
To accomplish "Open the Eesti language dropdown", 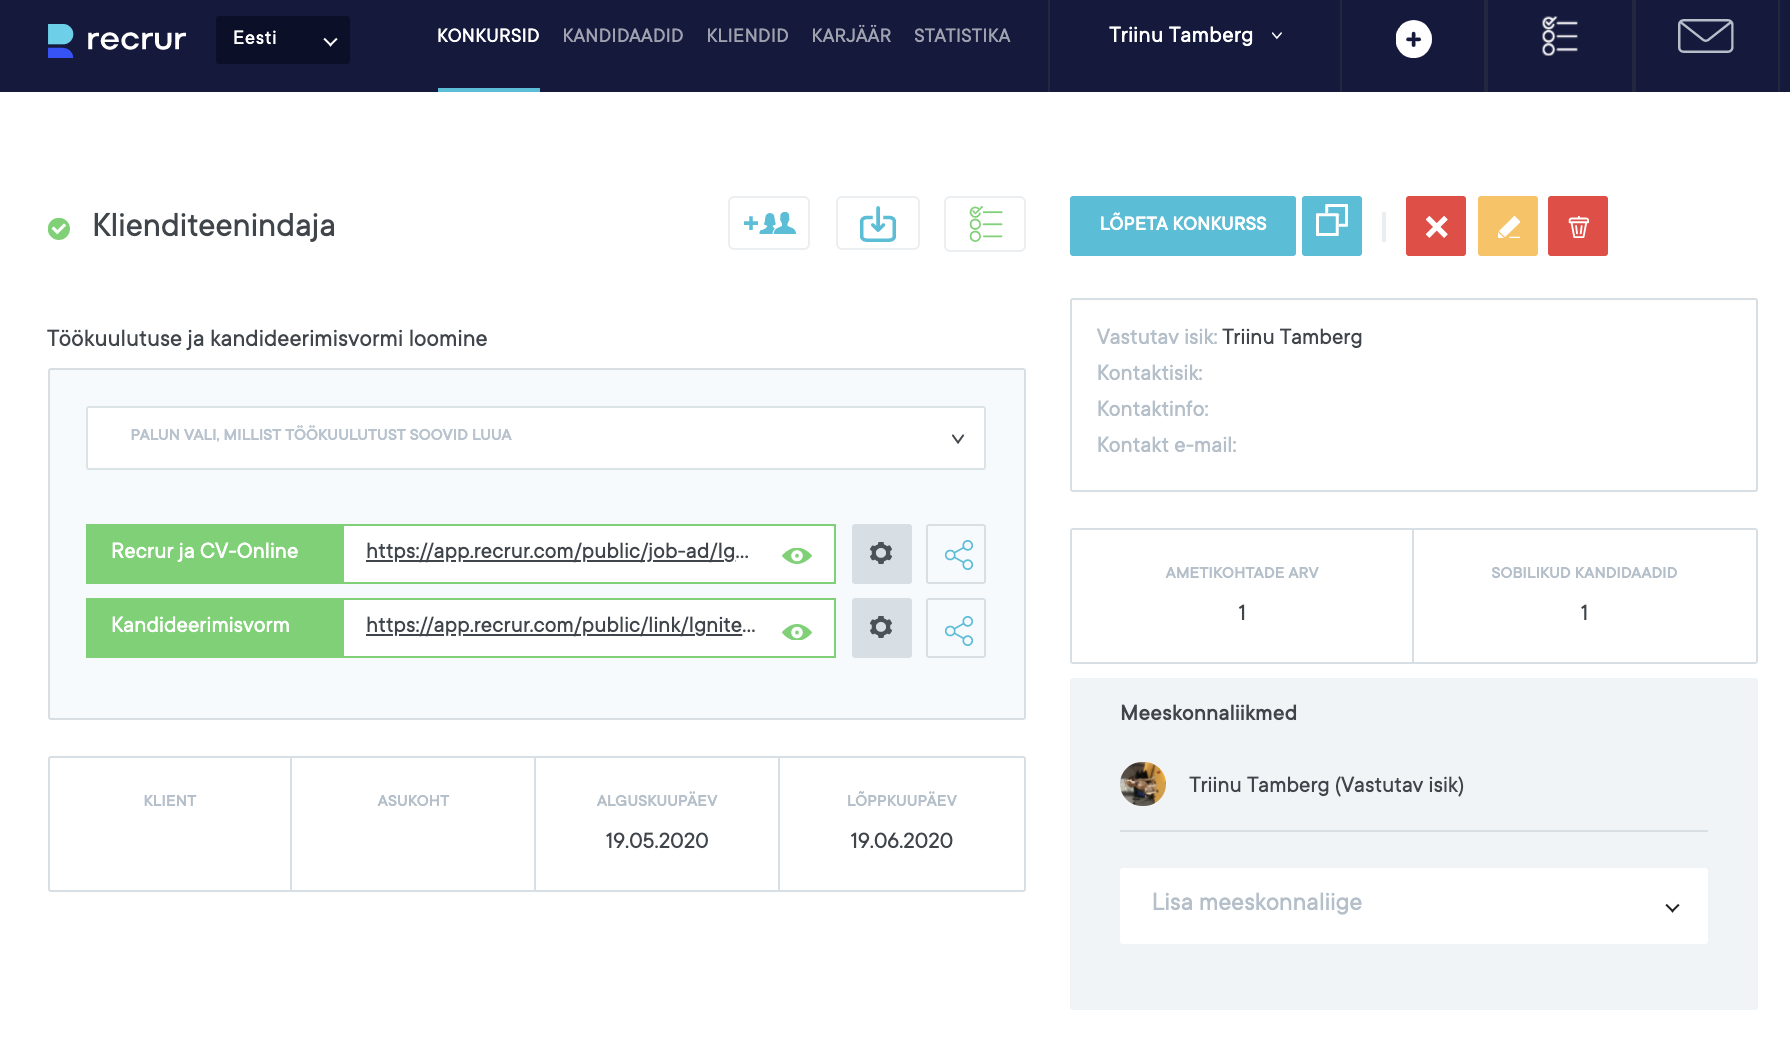I will (x=283, y=39).
